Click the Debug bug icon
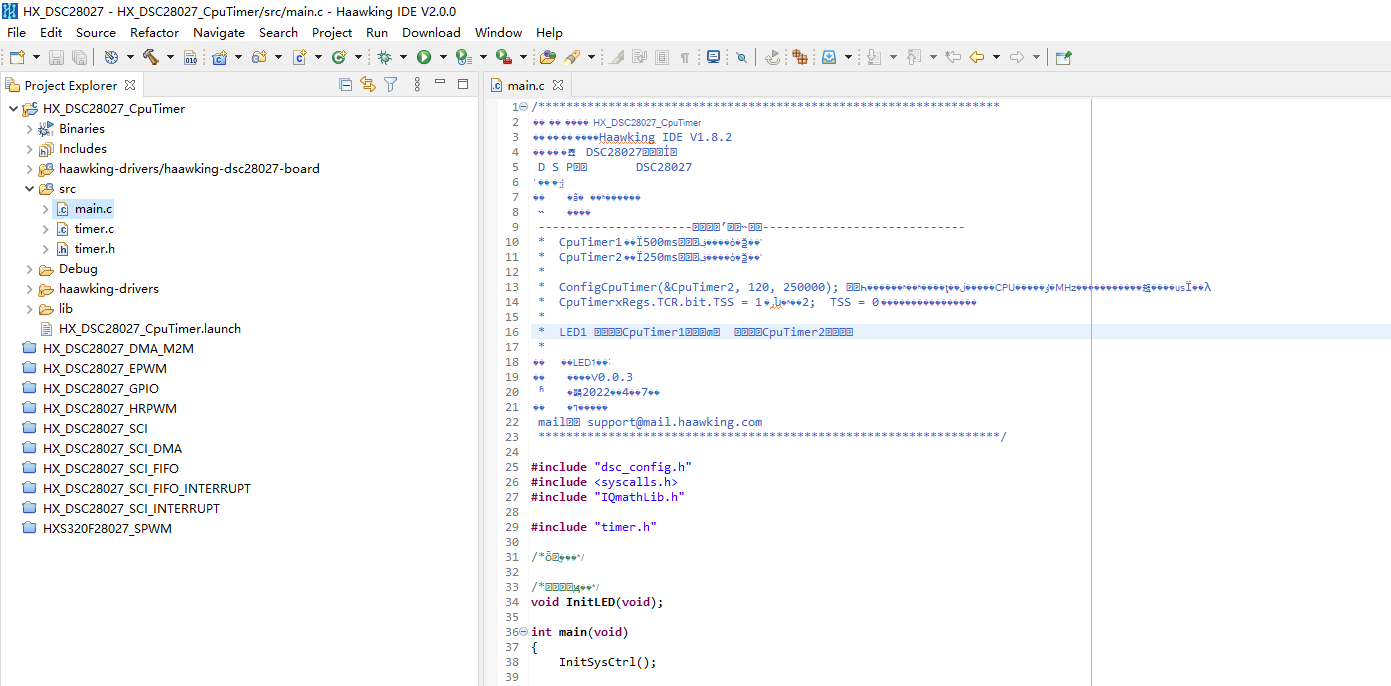 coord(384,57)
